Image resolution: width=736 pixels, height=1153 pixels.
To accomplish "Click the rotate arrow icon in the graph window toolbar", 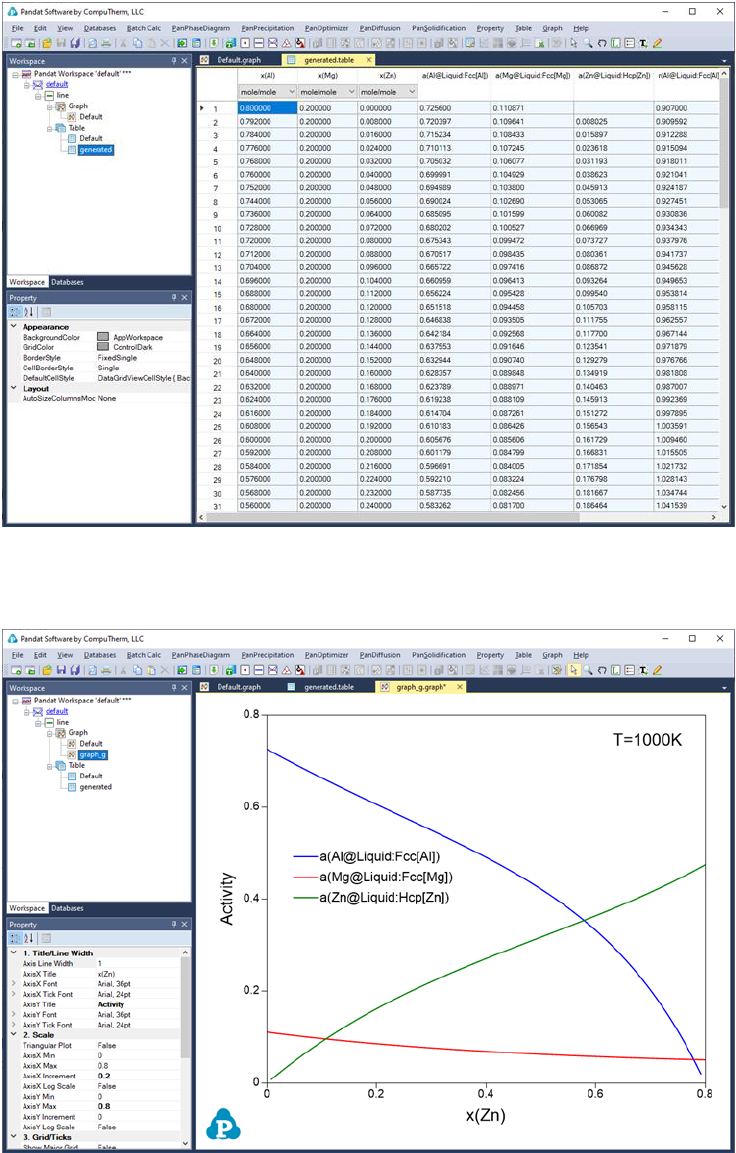I will tap(602, 670).
